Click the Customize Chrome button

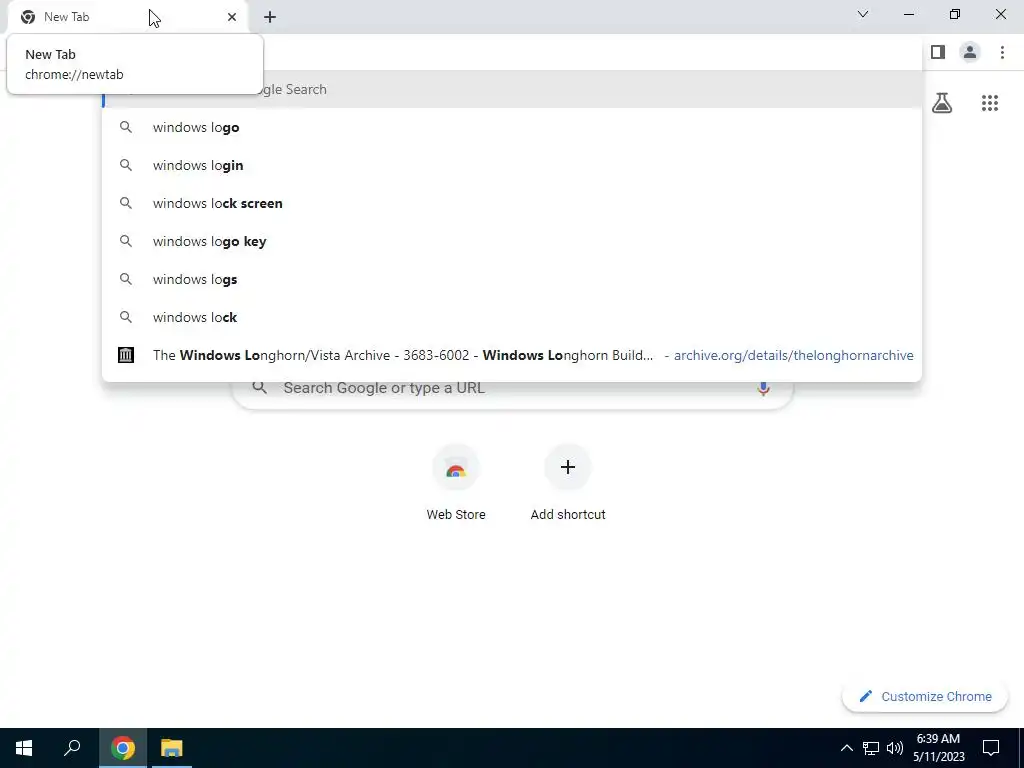[x=925, y=696]
